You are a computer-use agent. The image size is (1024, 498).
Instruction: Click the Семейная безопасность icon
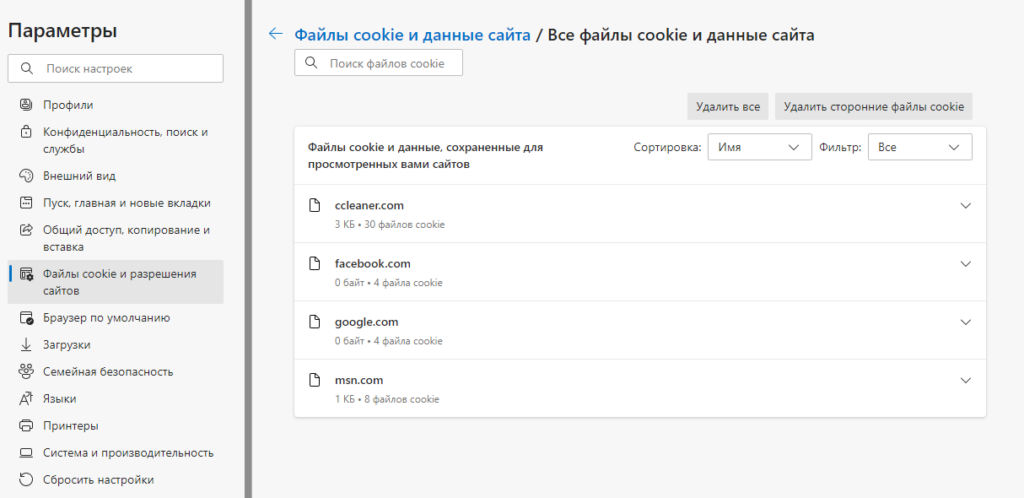(x=27, y=372)
